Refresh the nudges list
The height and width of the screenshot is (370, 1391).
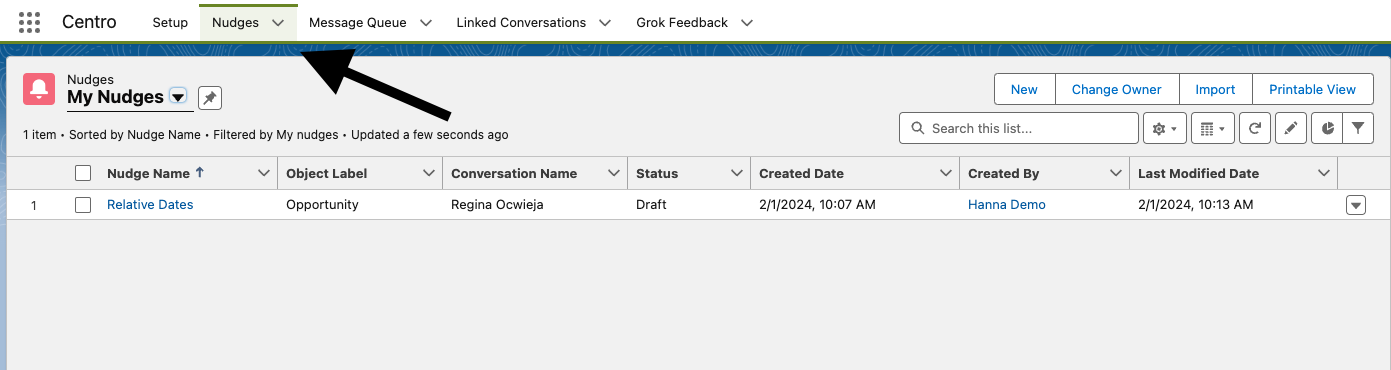(1254, 128)
